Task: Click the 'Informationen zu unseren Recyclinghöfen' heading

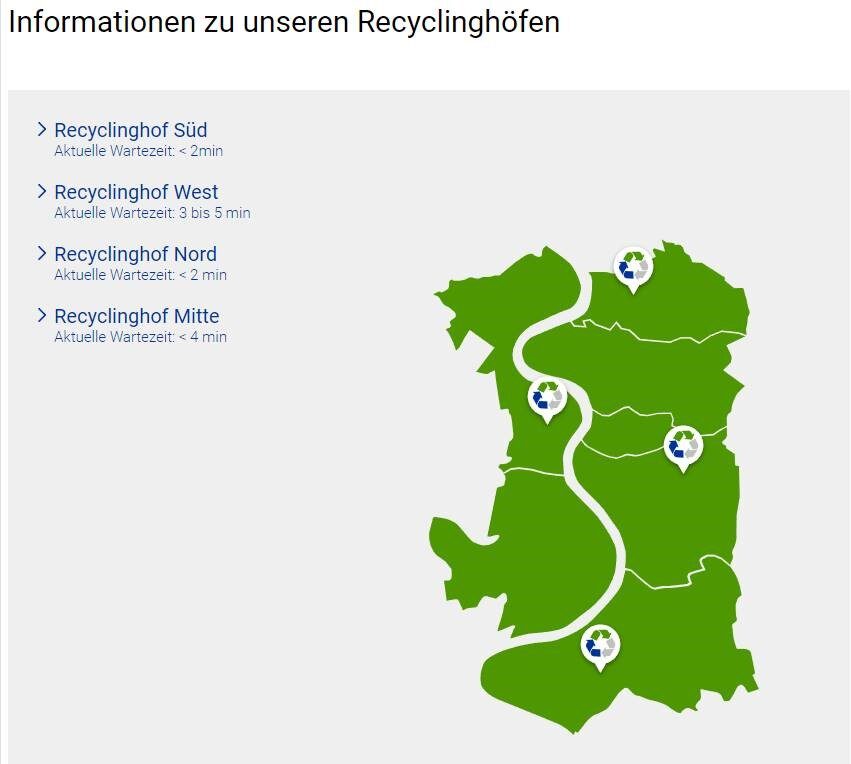Action: click(284, 22)
